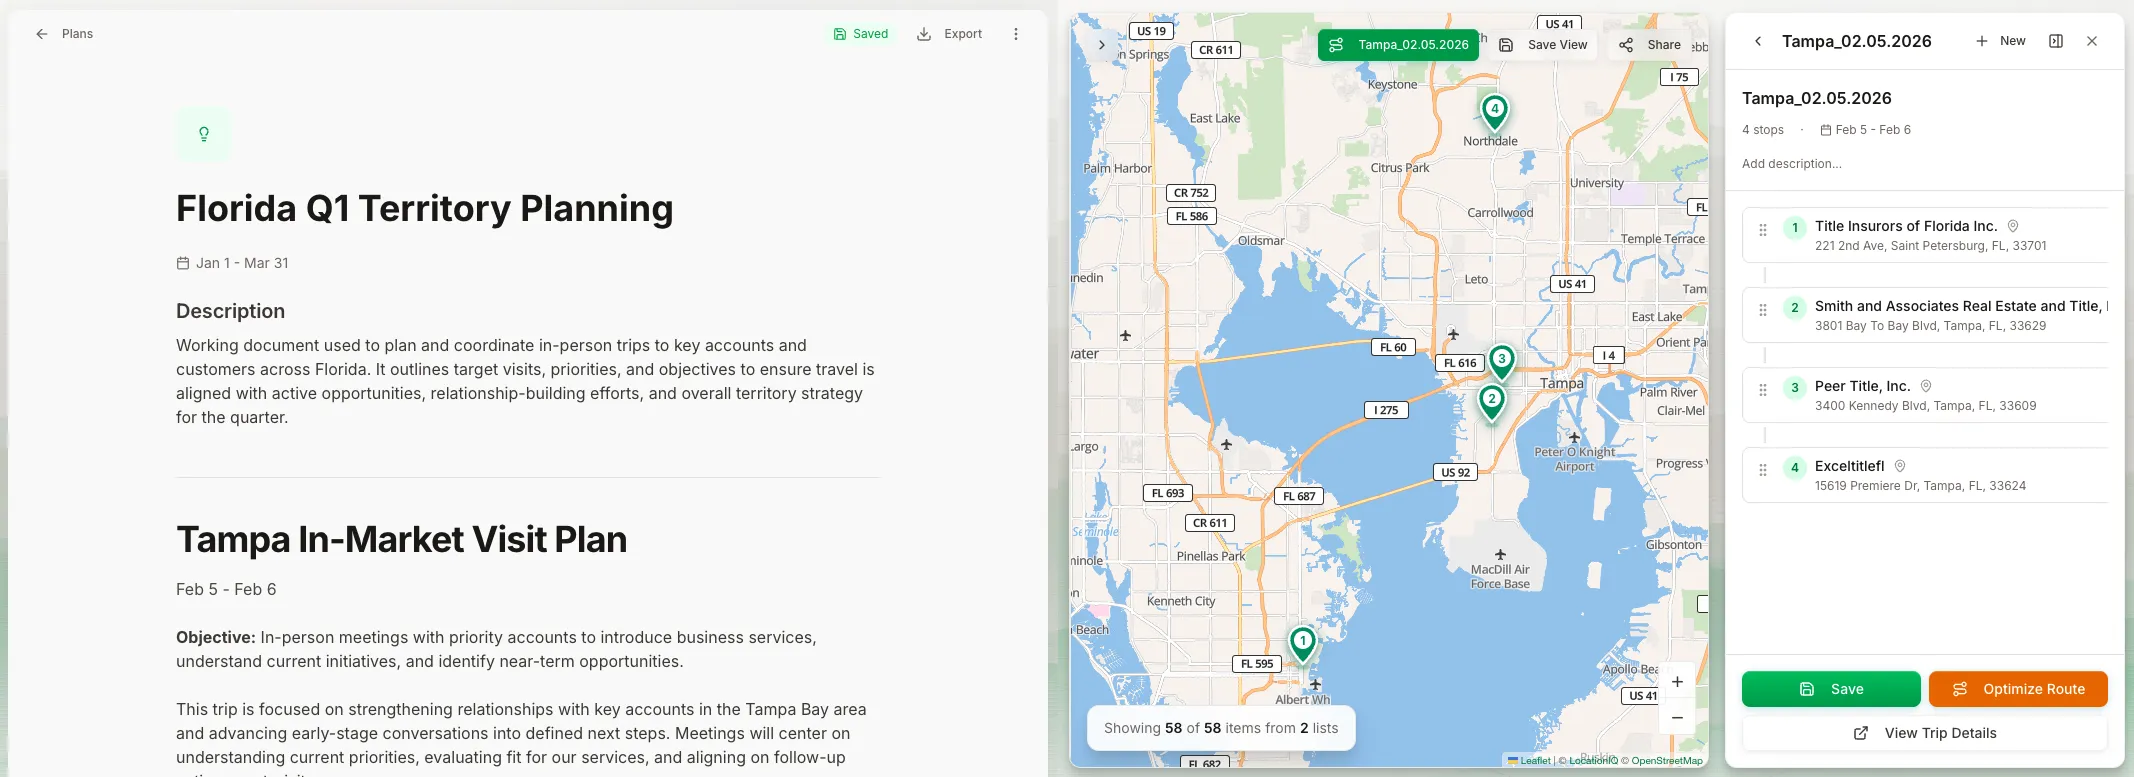This screenshot has height=777, width=2134.
Task: Click location pin icon beside Exceltitlefl
Action: click(1900, 466)
